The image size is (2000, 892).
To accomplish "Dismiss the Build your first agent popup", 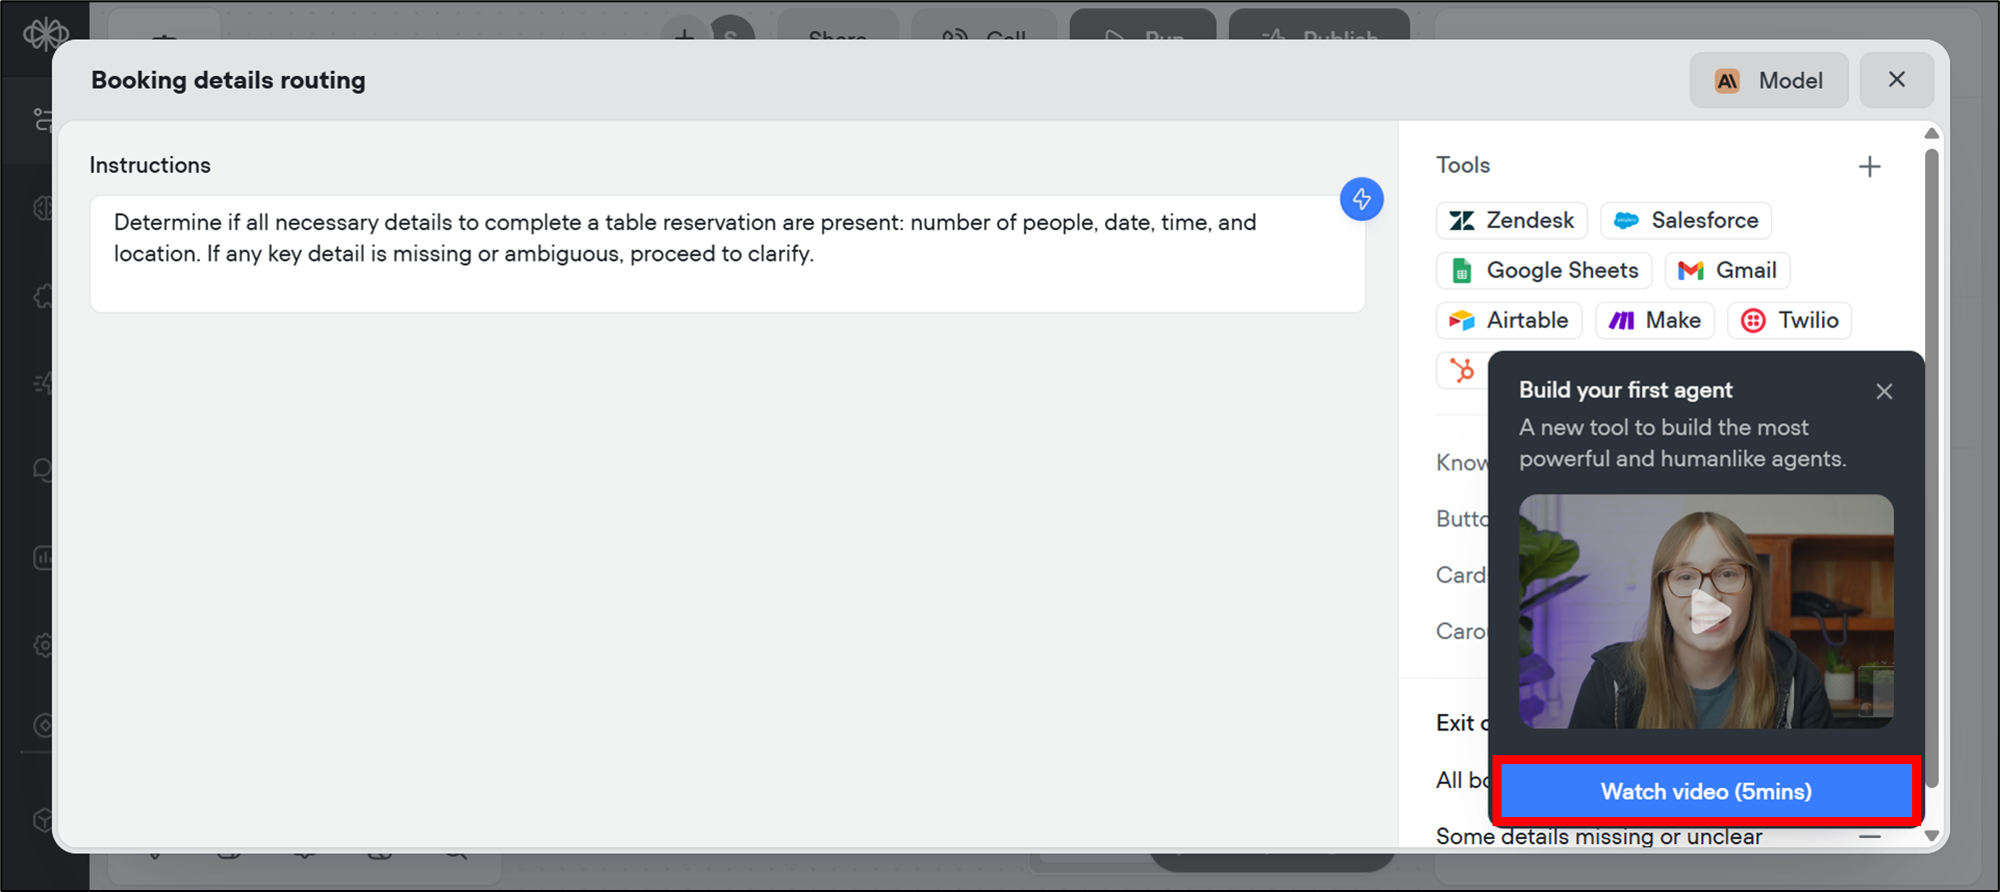I will point(1884,391).
